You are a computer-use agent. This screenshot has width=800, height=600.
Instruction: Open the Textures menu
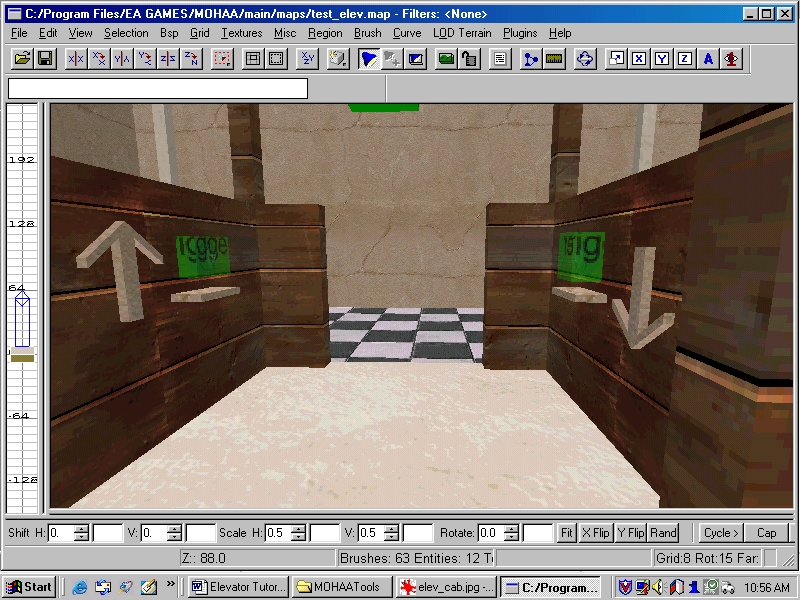coord(241,33)
